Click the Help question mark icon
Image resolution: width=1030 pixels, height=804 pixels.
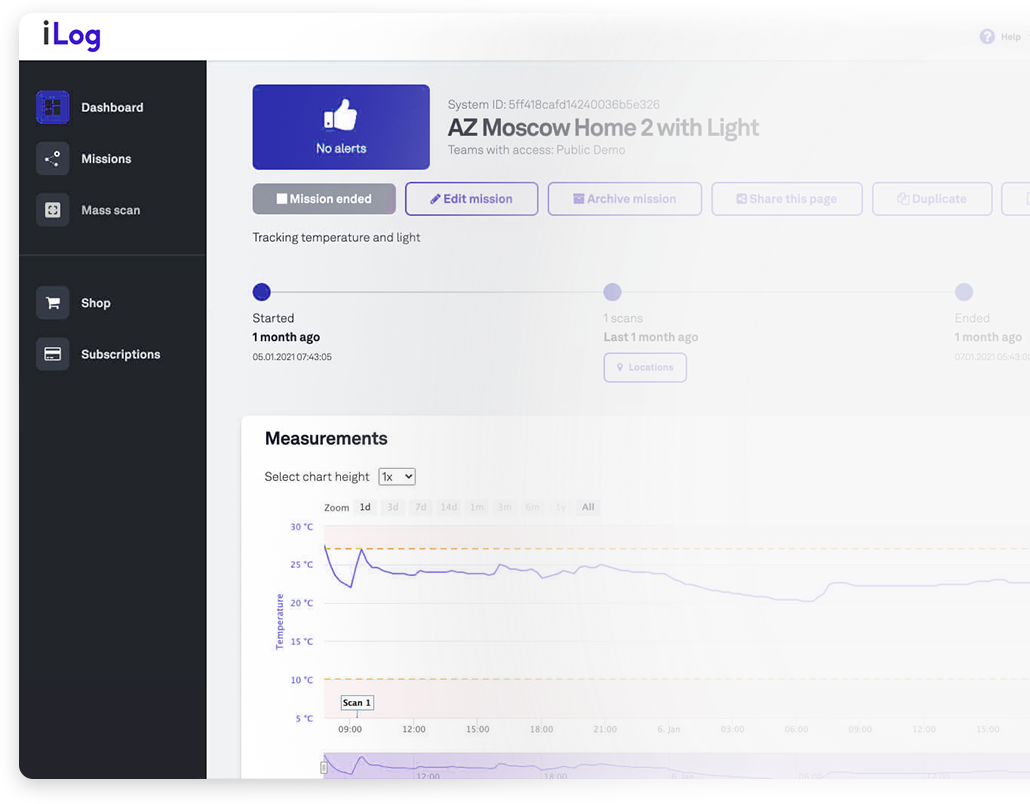tap(987, 37)
